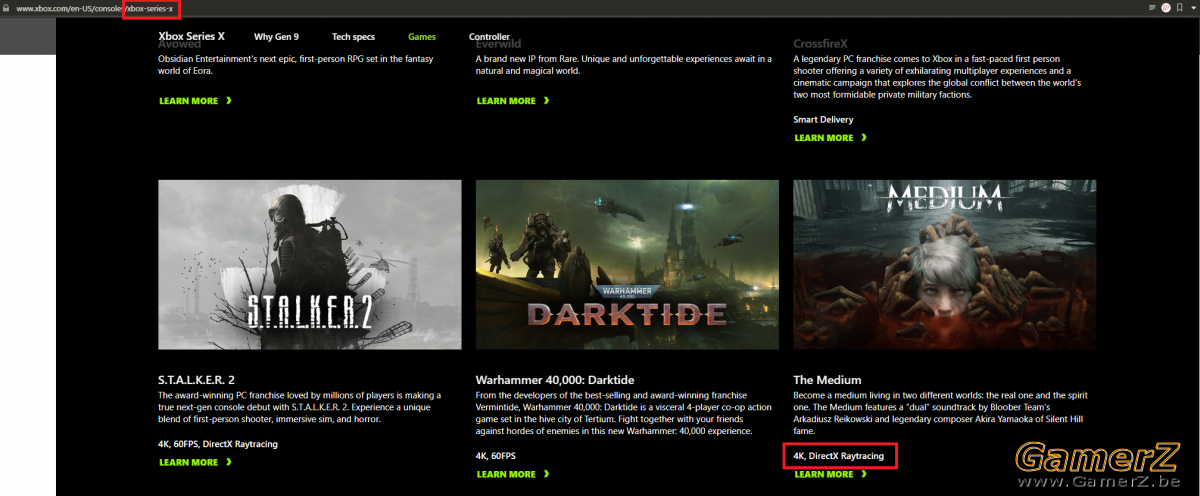Viewport: 1200px width, 496px height.
Task: Click '4K, 60FPS, DirectX Raytracing' under S.T.A.L.K.E.R. 2
Action: [x=218, y=443]
